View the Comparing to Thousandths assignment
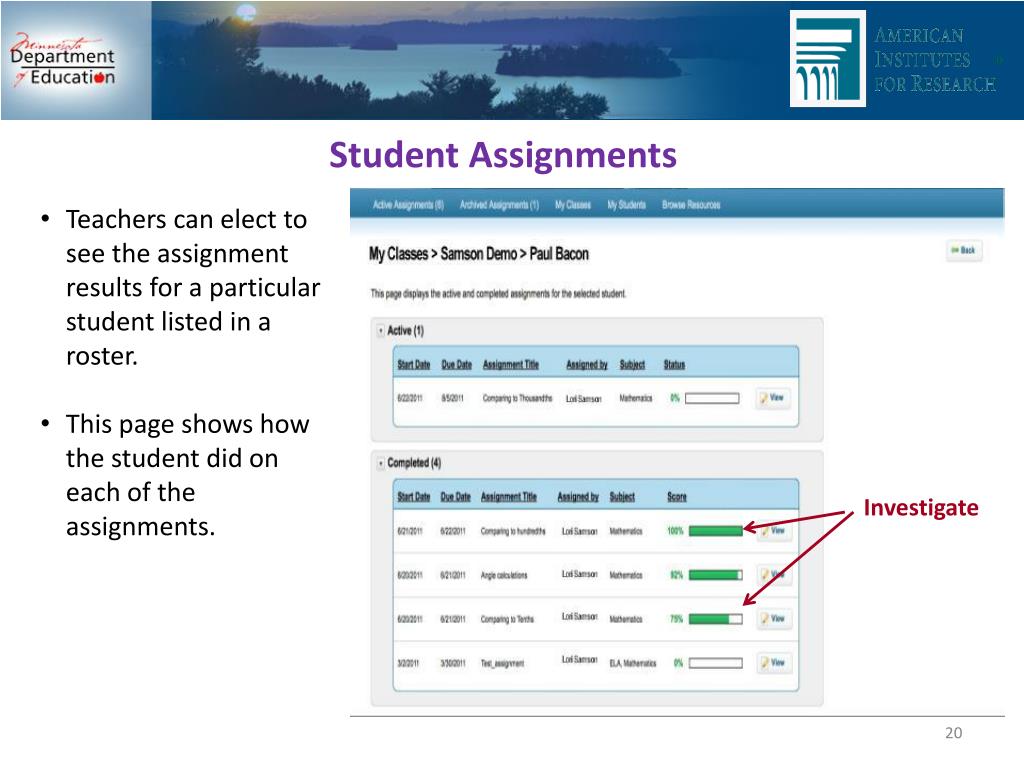 773,398
